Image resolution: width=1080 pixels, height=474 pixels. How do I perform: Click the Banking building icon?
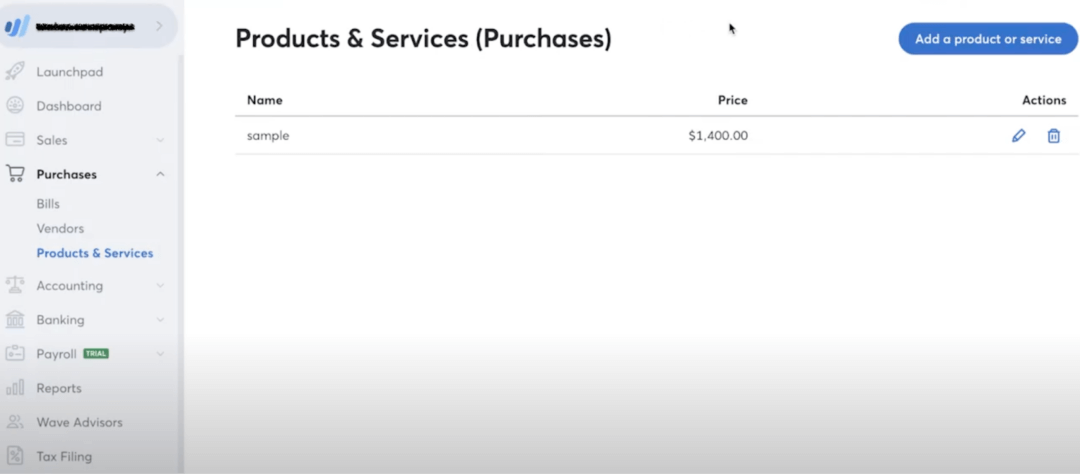15,320
